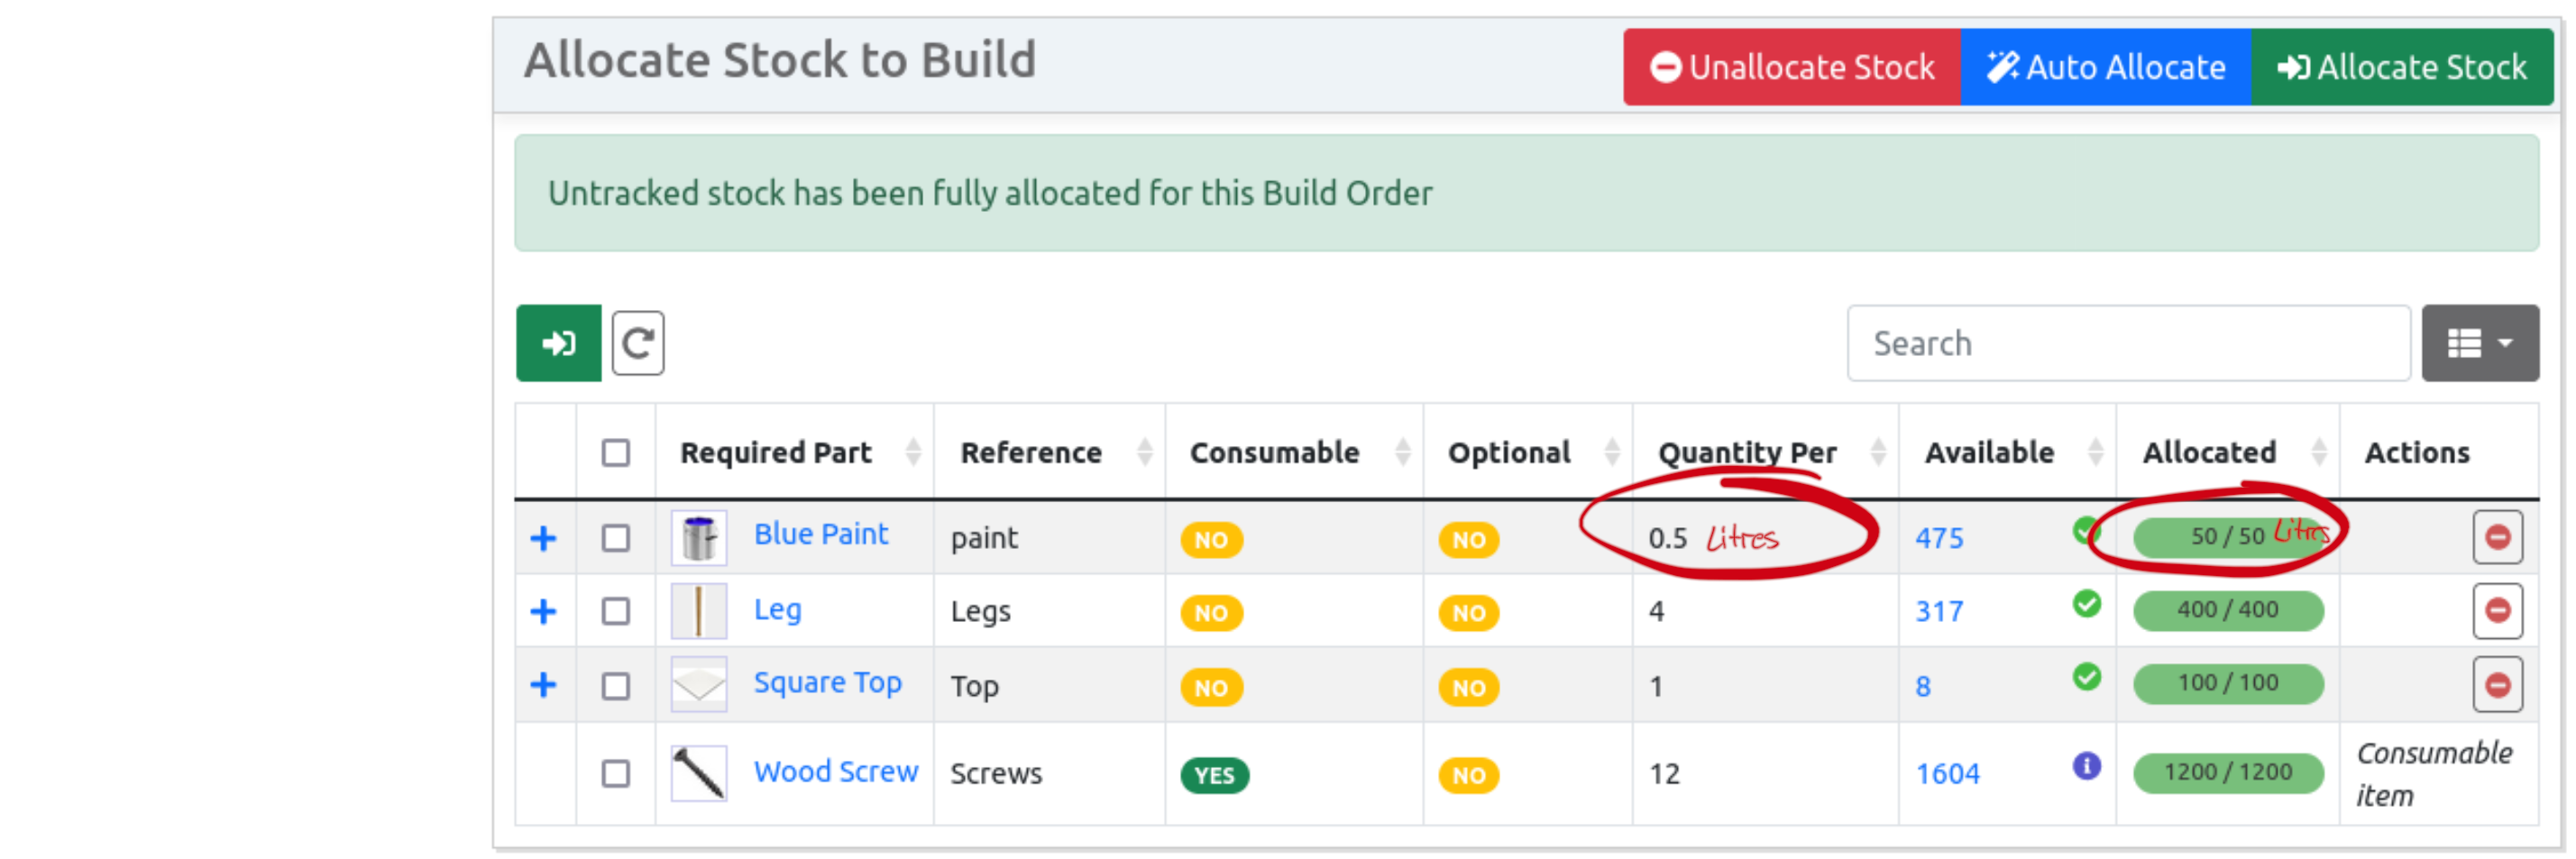The width and height of the screenshot is (2576, 859).
Task: Refresh the allocation table
Action: [638, 343]
